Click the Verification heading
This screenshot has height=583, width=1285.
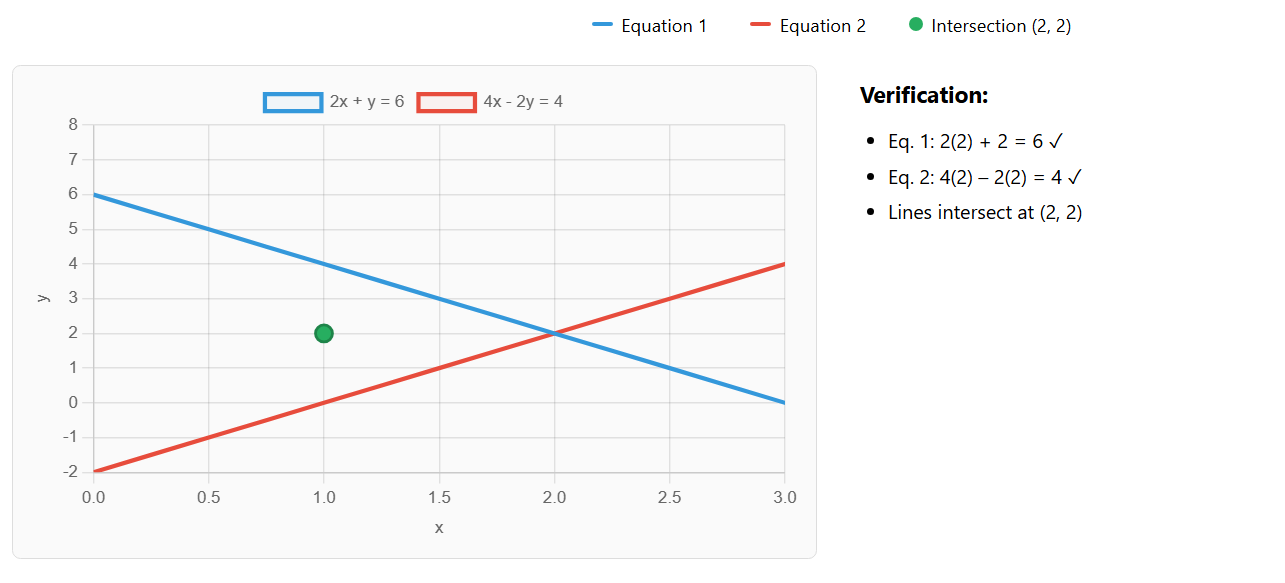tap(924, 95)
